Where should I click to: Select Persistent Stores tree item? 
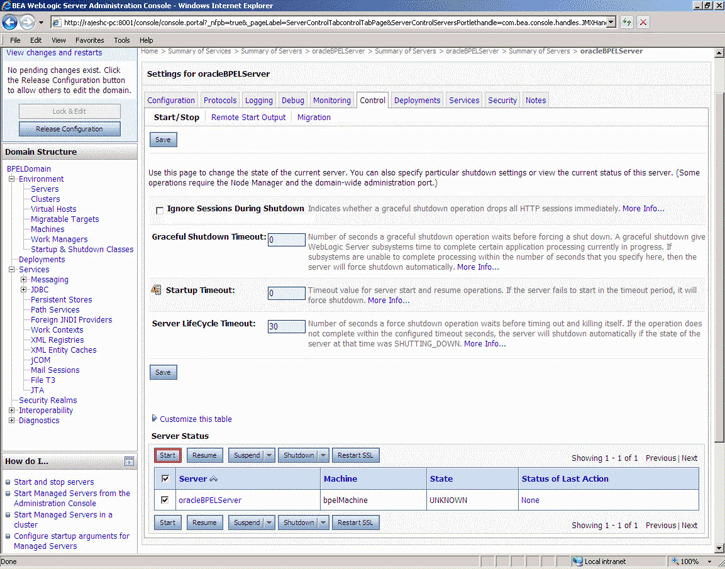[61, 300]
